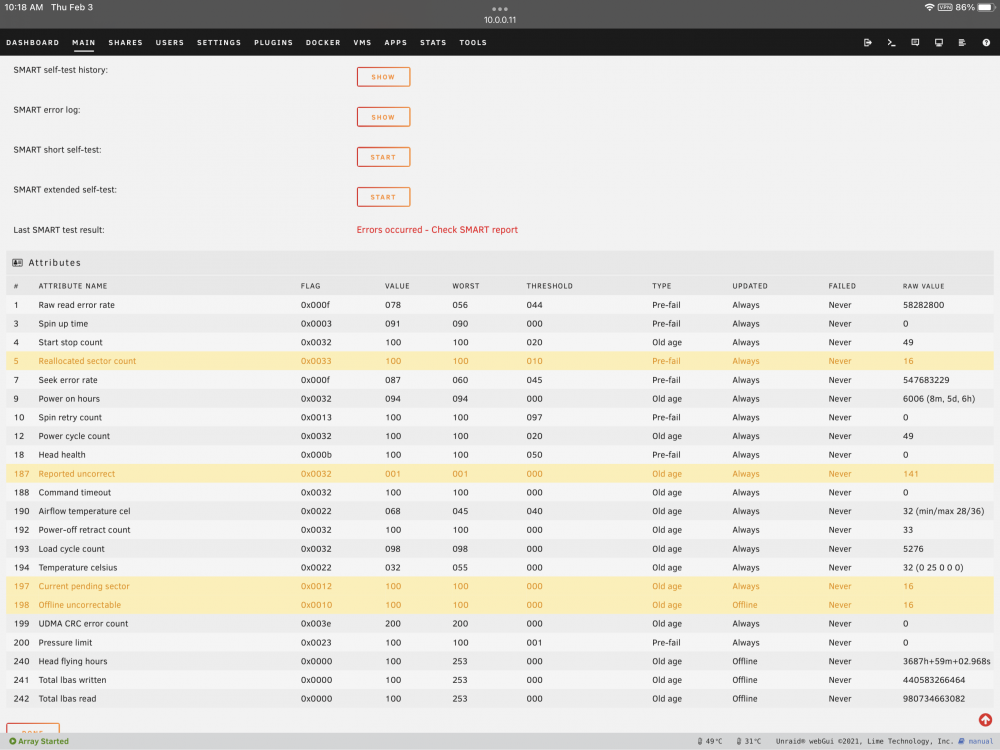This screenshot has width=1000, height=750.
Task: Tap the three dots above address
Action: pyautogui.click(x=500, y=9)
